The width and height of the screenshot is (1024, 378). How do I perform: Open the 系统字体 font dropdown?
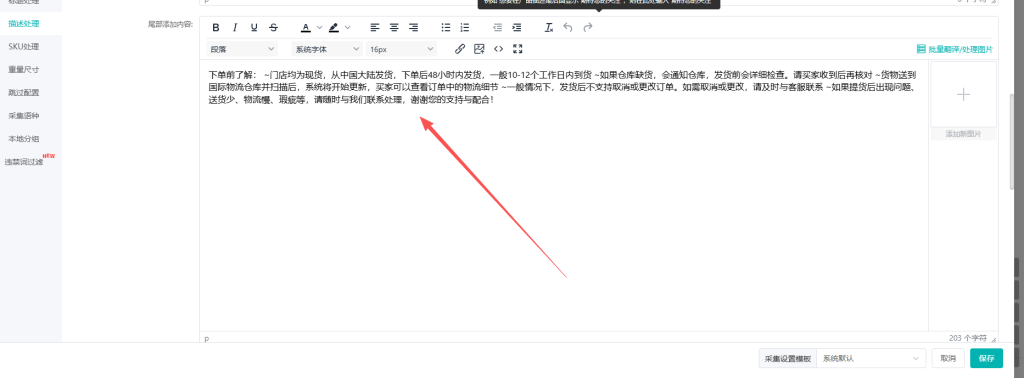click(x=327, y=49)
